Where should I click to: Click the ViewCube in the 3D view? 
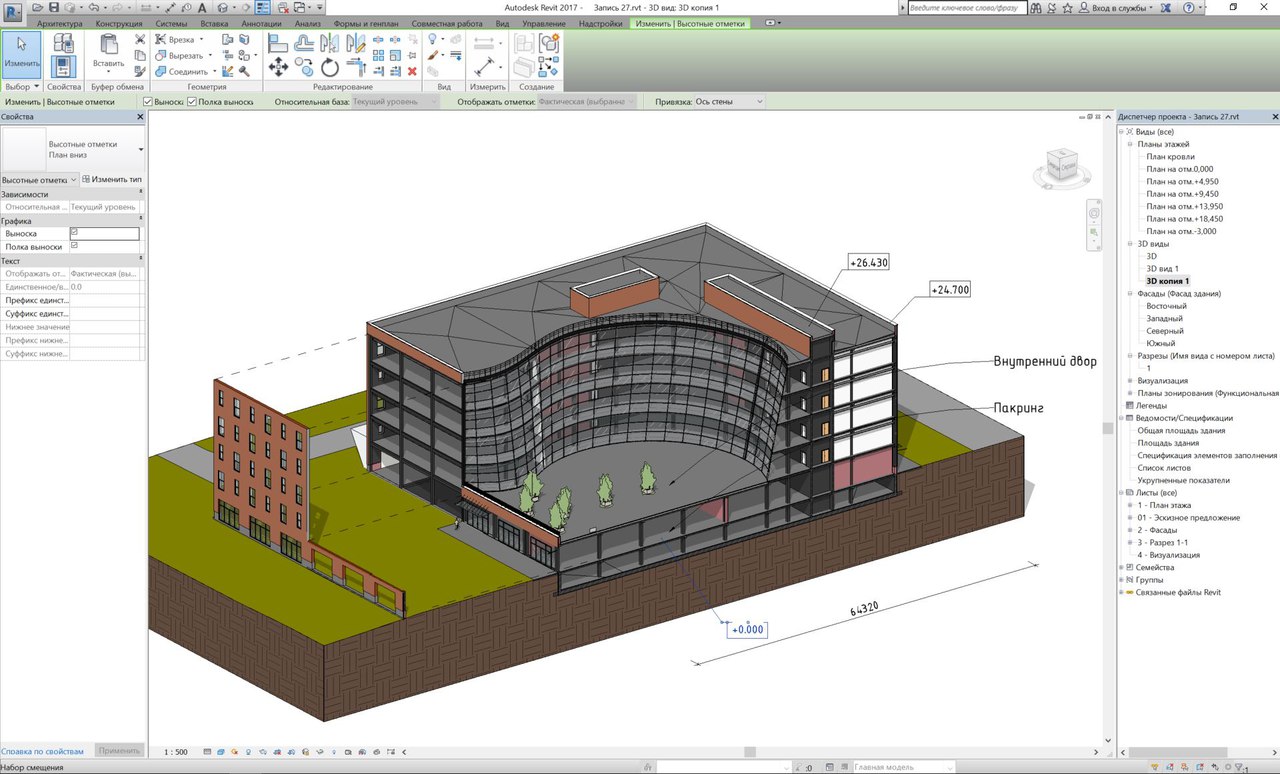coord(1061,165)
